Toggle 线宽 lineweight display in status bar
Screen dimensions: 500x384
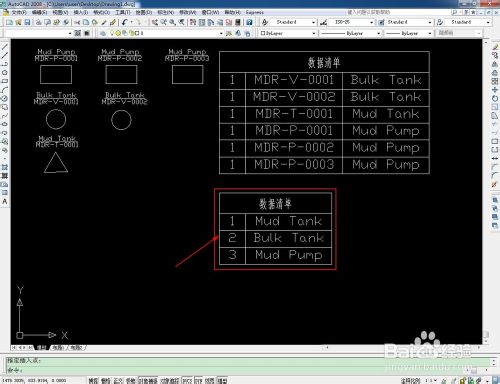click(x=210, y=380)
